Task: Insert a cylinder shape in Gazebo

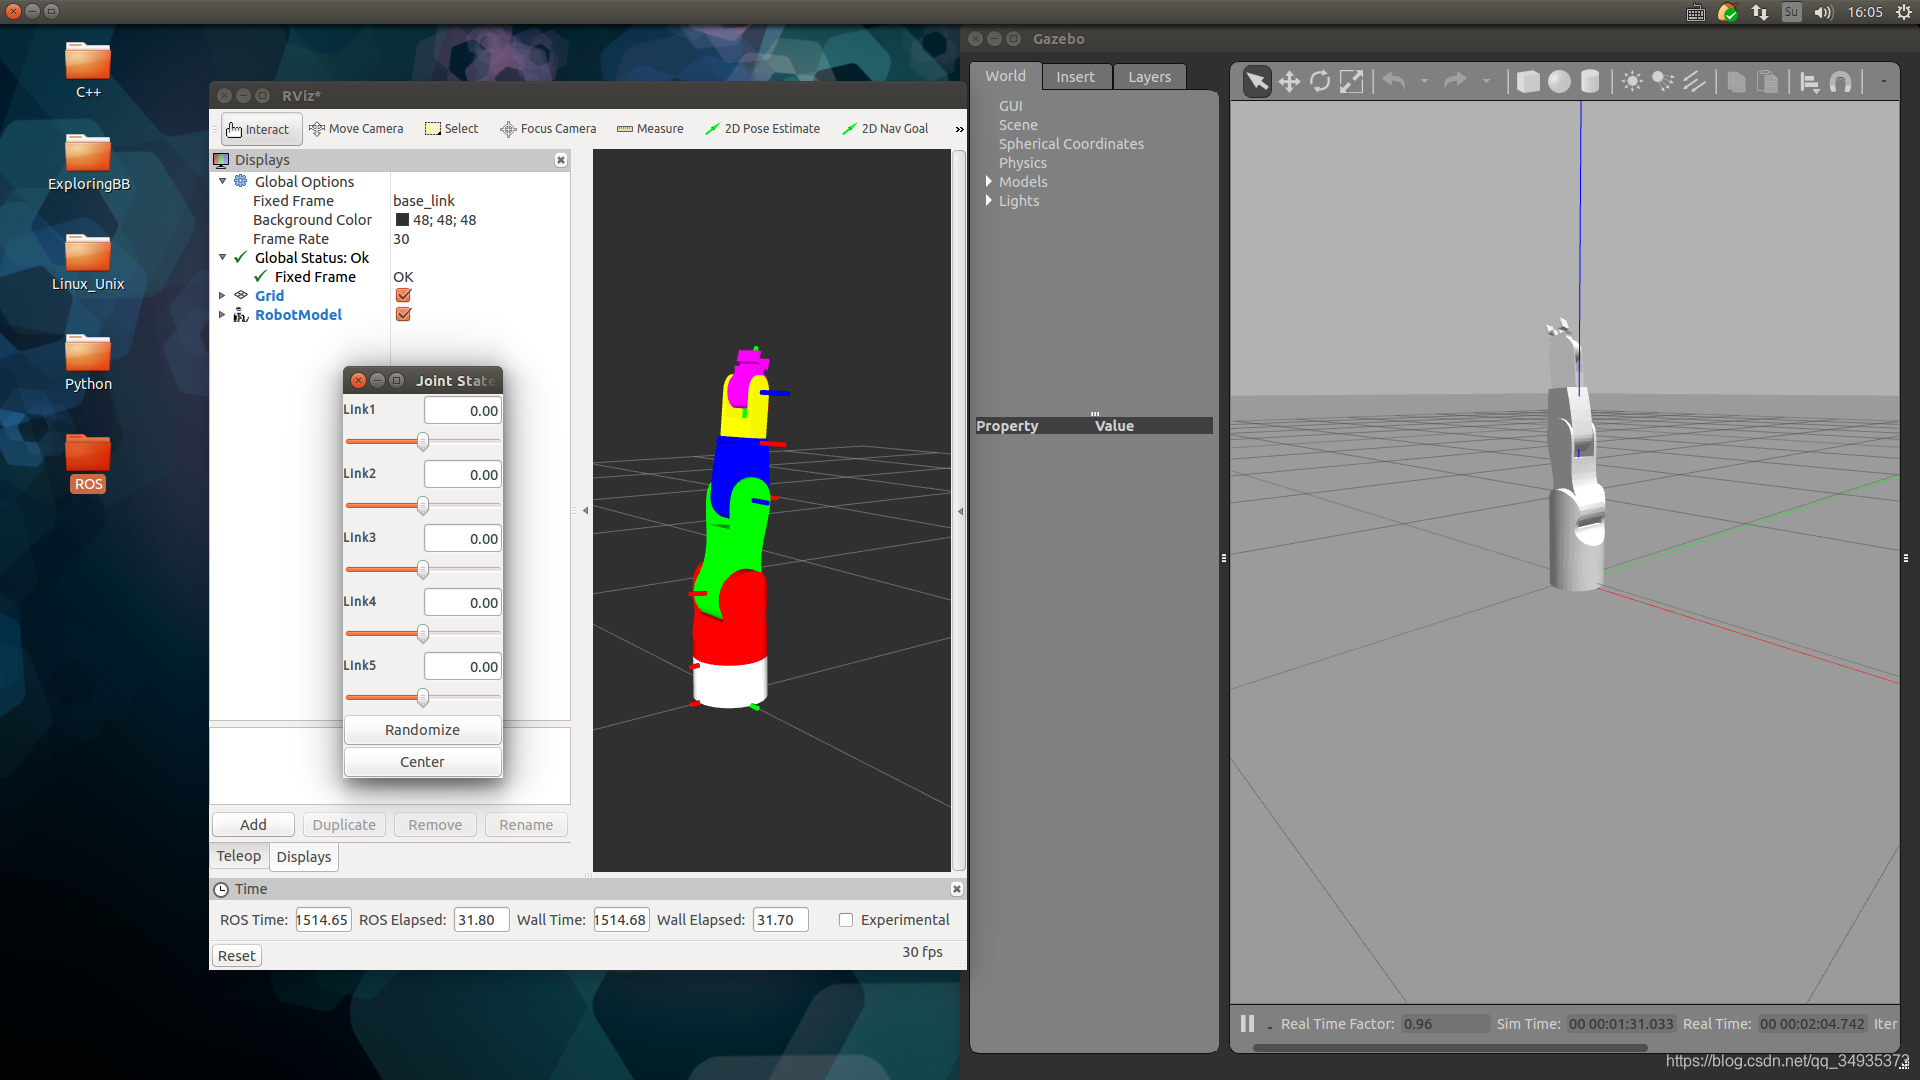Action: (x=1589, y=82)
